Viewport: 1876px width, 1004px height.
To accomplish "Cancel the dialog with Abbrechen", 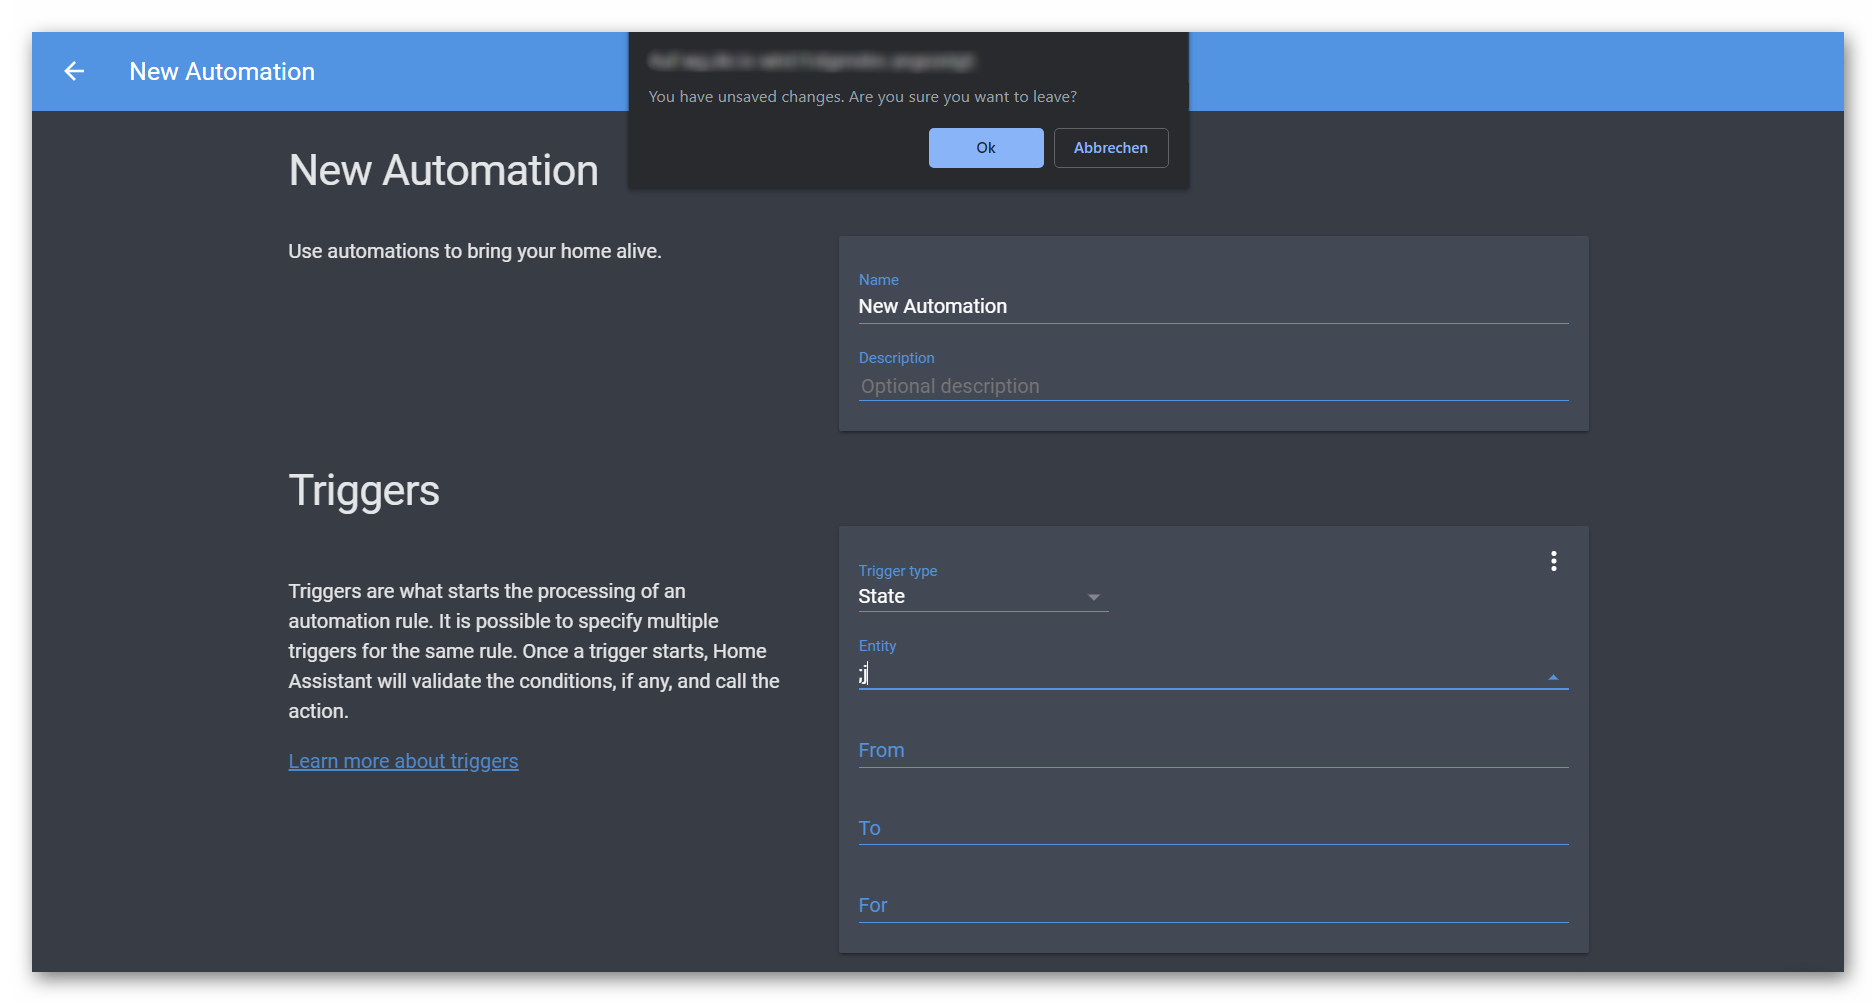I will click(x=1111, y=148).
